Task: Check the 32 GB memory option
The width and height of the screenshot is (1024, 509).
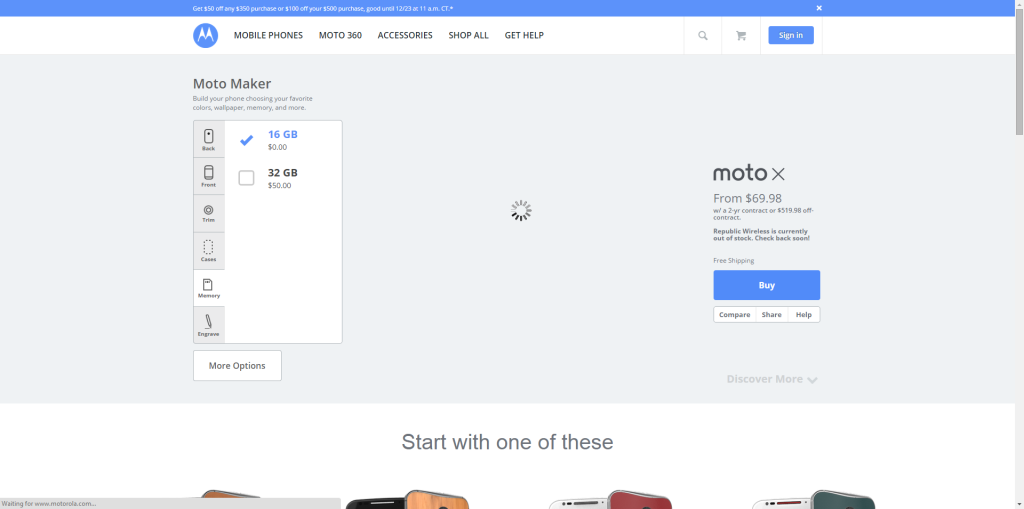Action: pos(246,178)
